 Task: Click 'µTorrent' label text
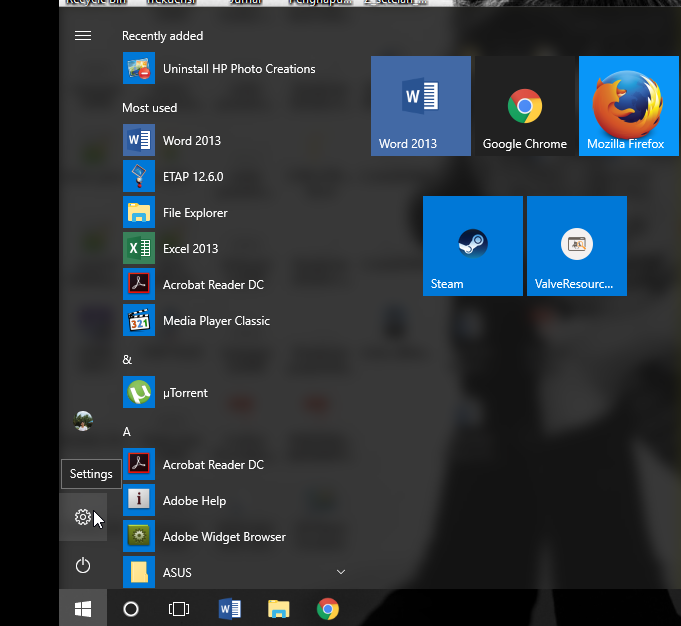click(x=185, y=393)
